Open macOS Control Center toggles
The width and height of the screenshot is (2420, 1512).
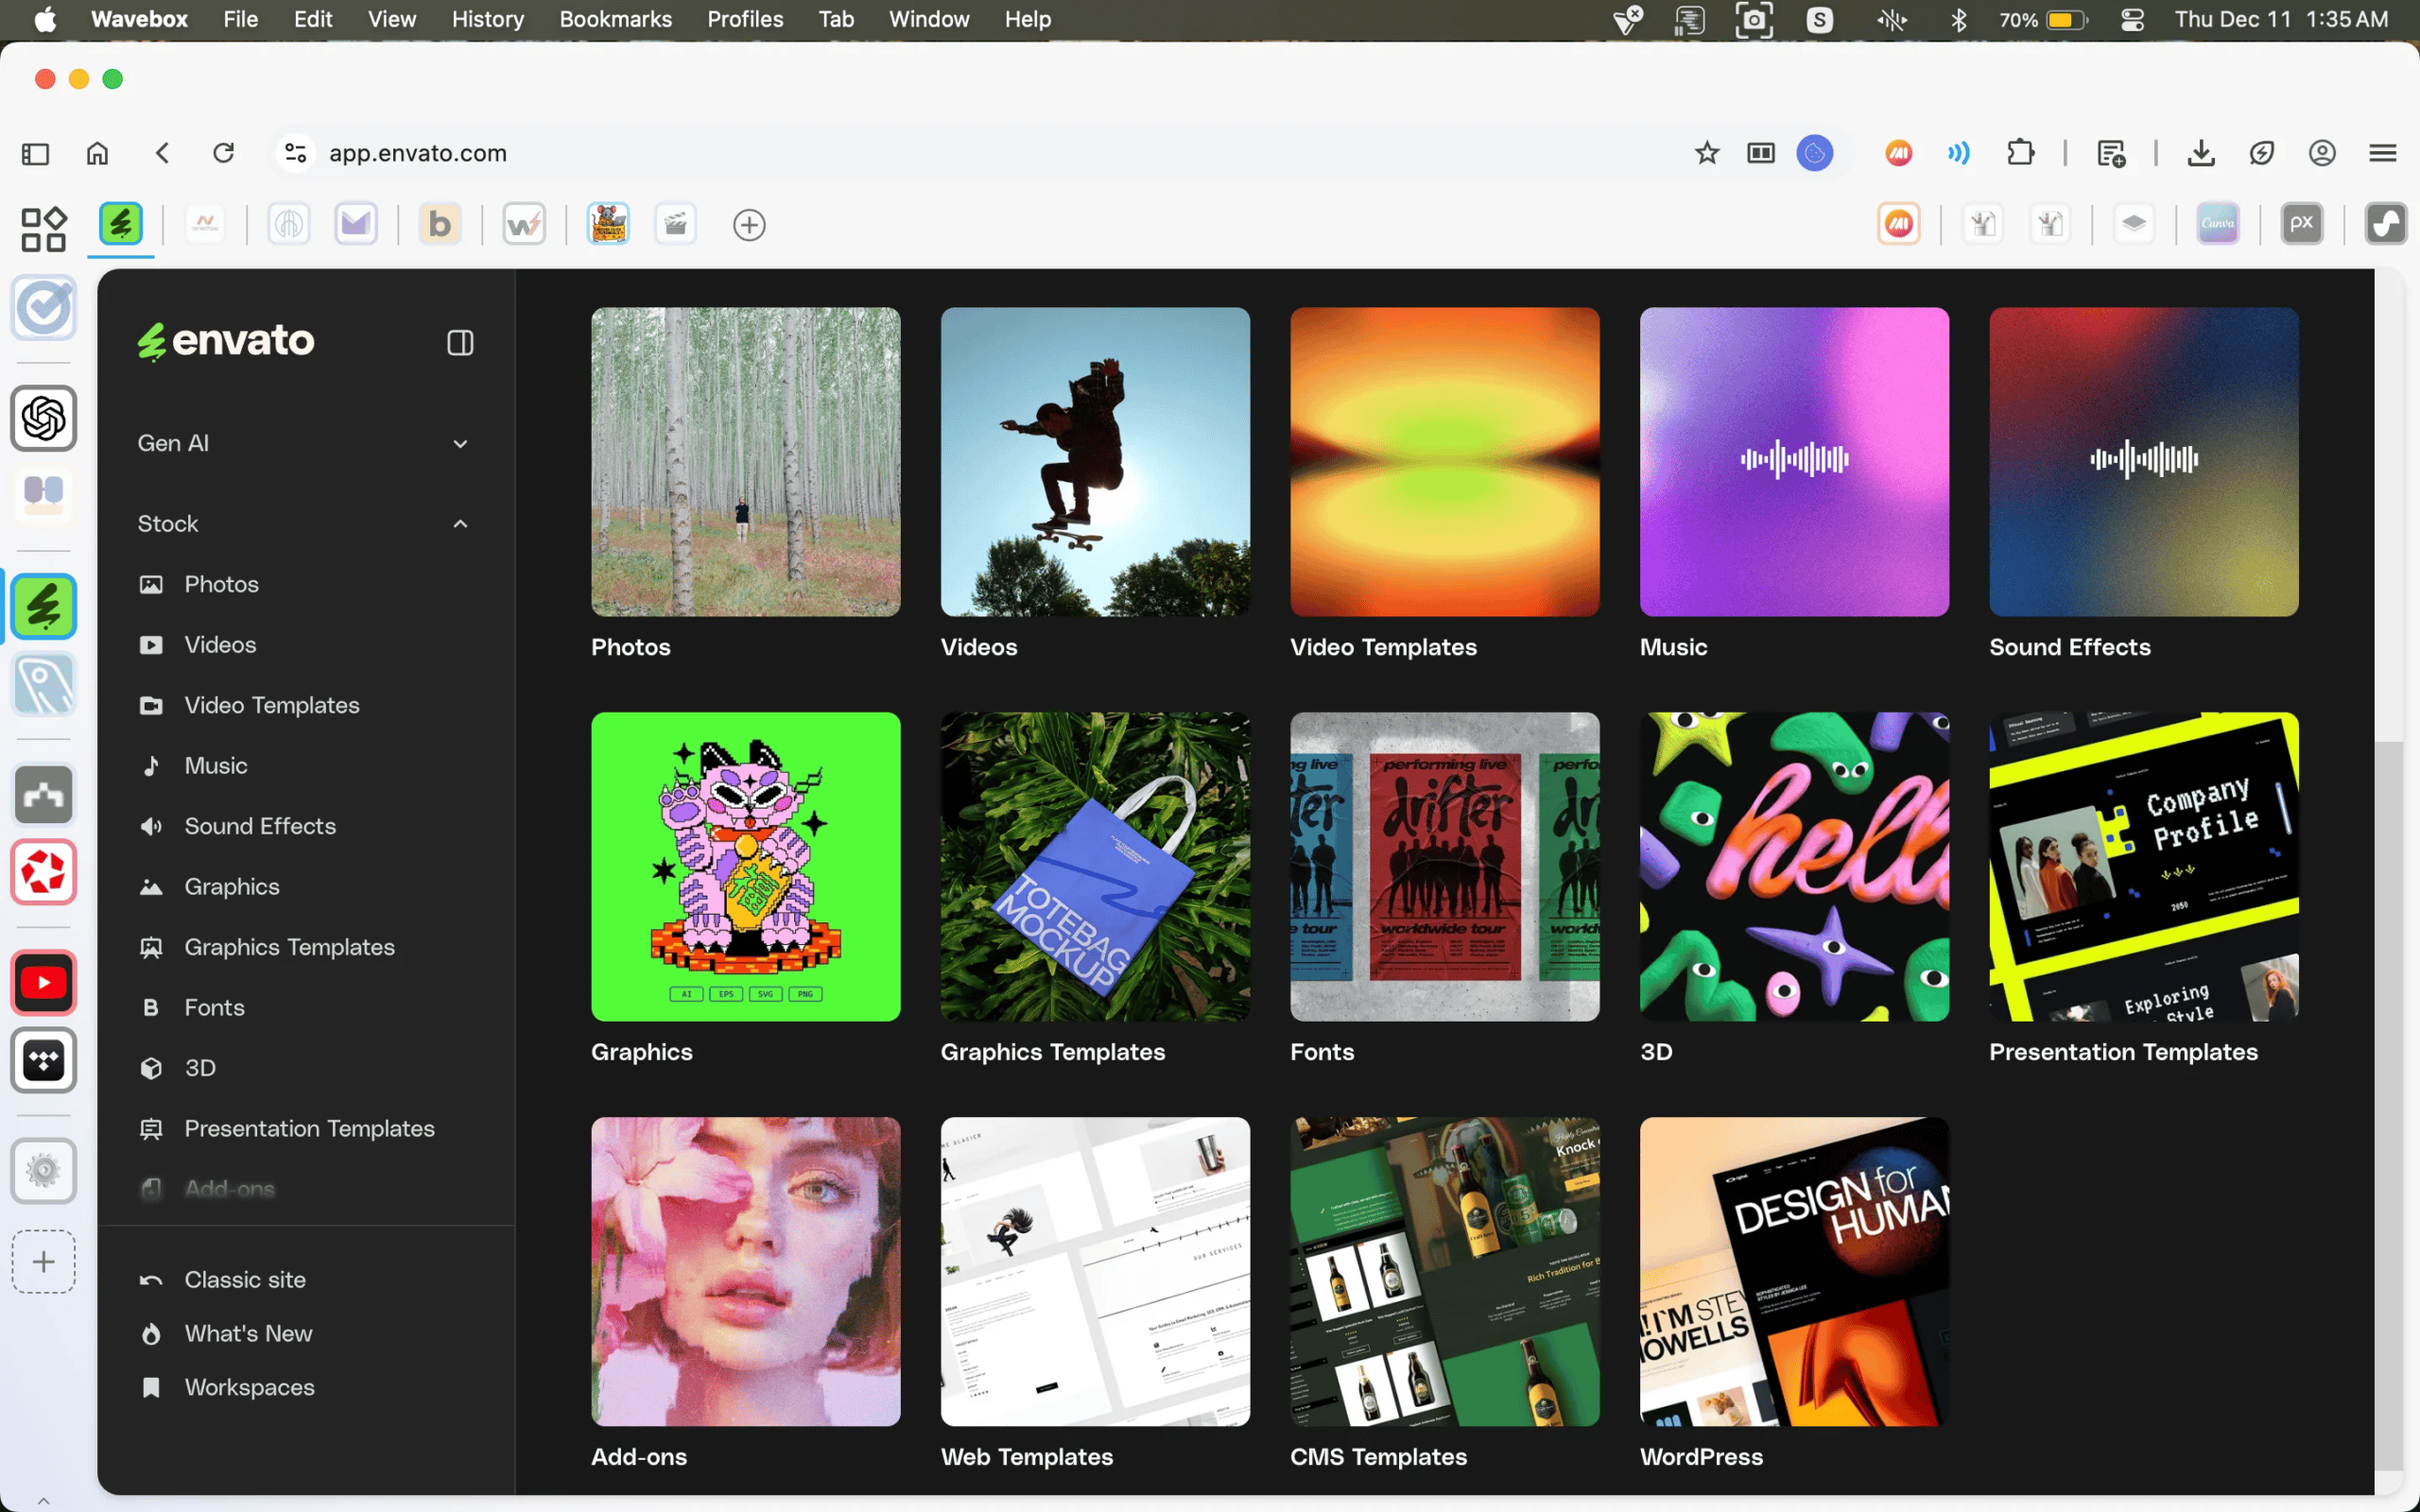(x=2131, y=19)
